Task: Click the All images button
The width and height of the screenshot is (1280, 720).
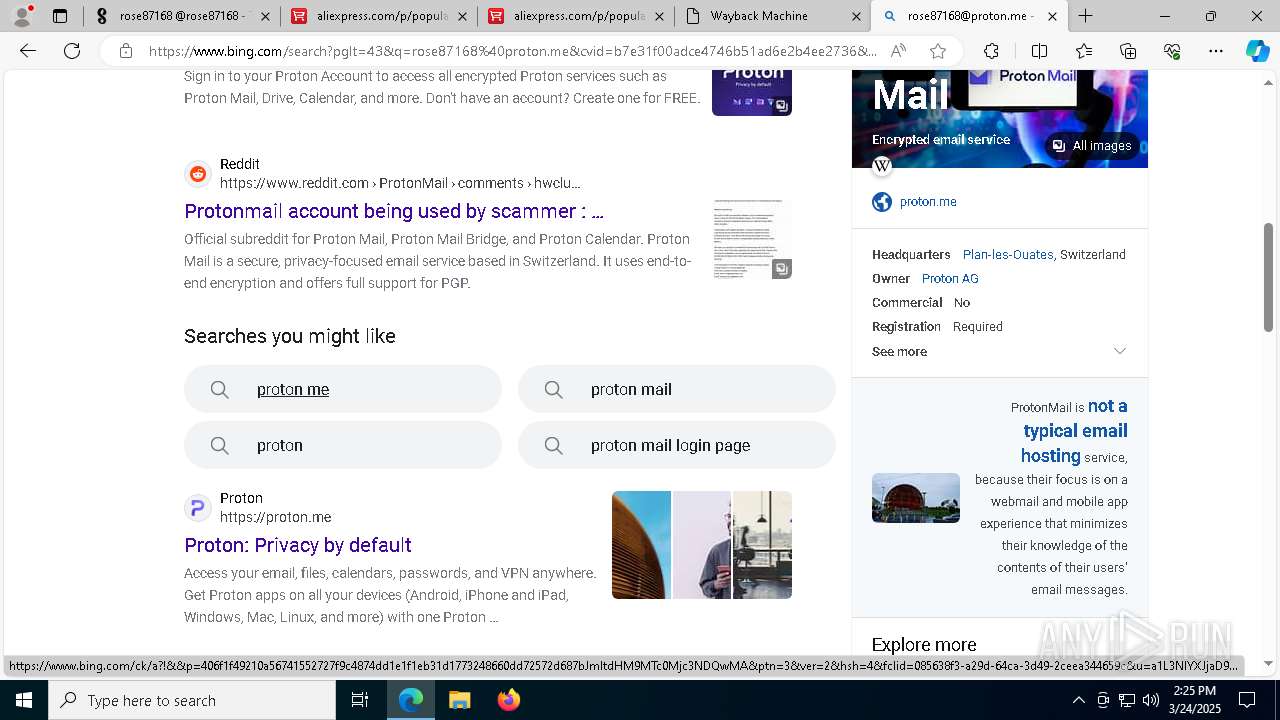Action: (1092, 146)
